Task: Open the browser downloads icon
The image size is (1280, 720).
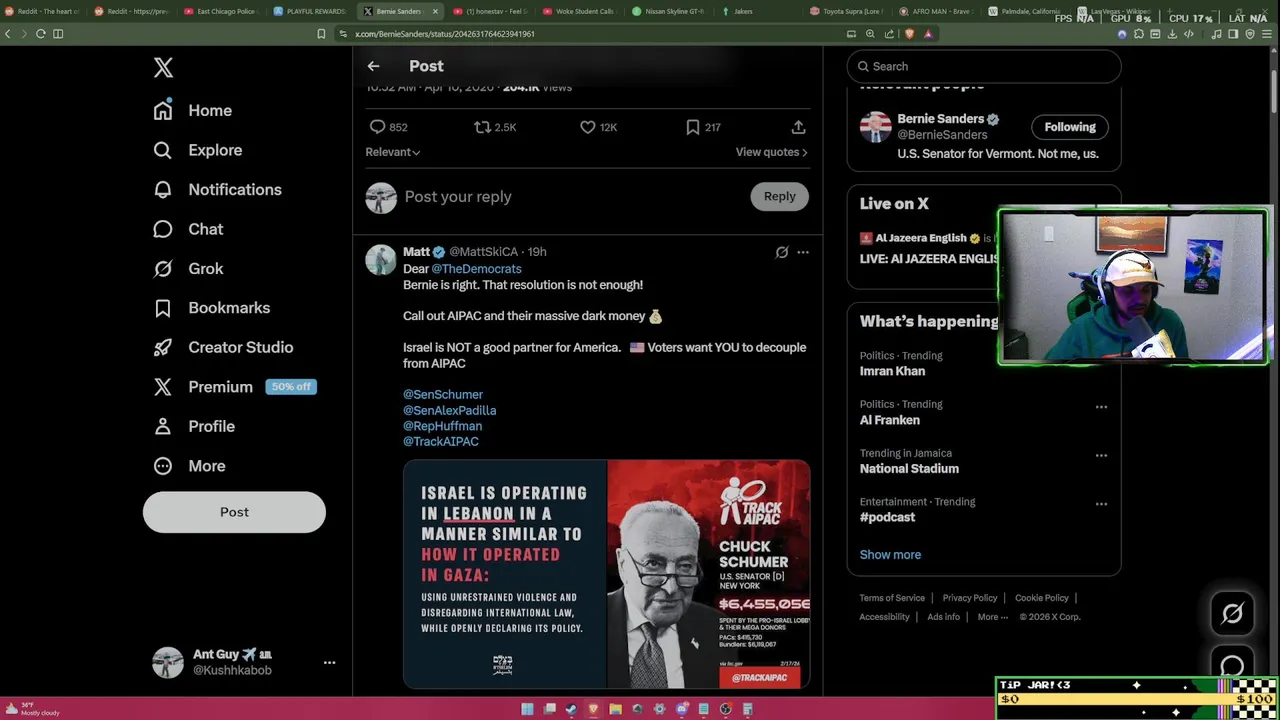Action: tap(1172, 34)
